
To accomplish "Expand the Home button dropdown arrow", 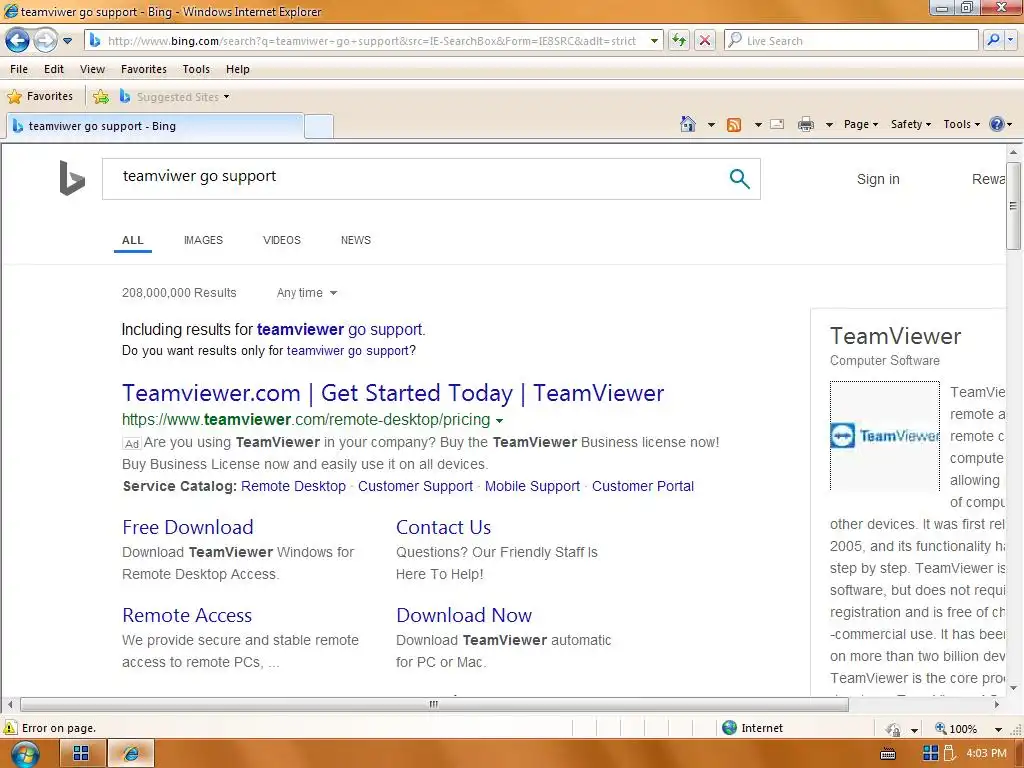I will pyautogui.click(x=711, y=124).
